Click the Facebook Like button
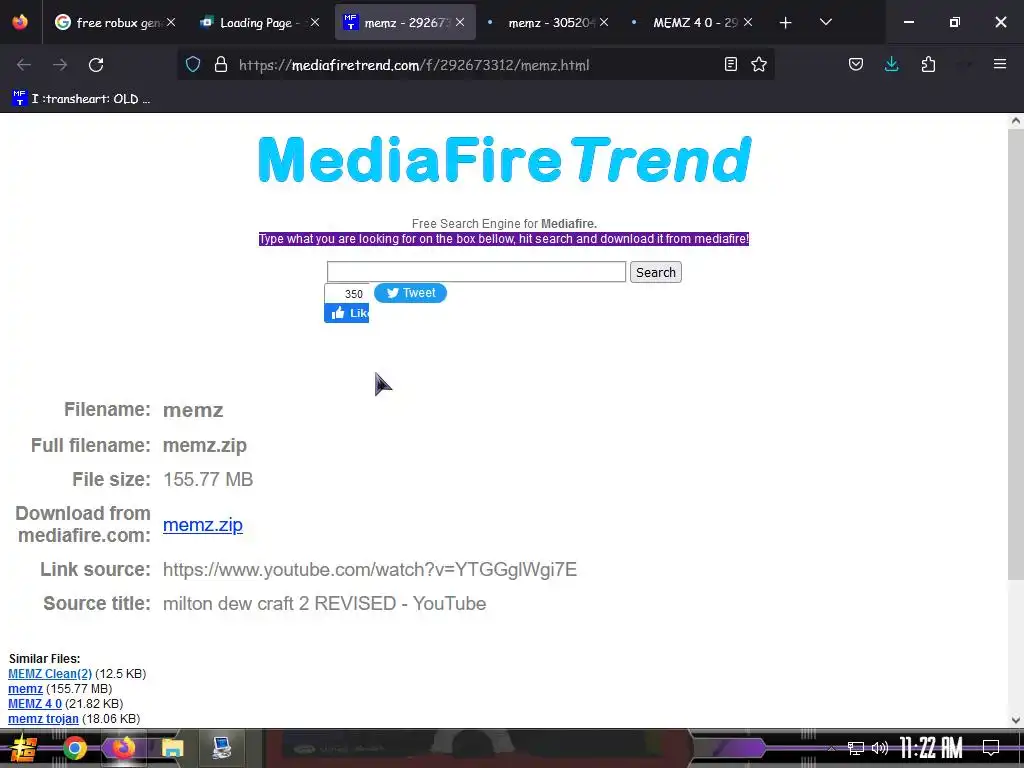The image size is (1024, 768). pos(347,313)
